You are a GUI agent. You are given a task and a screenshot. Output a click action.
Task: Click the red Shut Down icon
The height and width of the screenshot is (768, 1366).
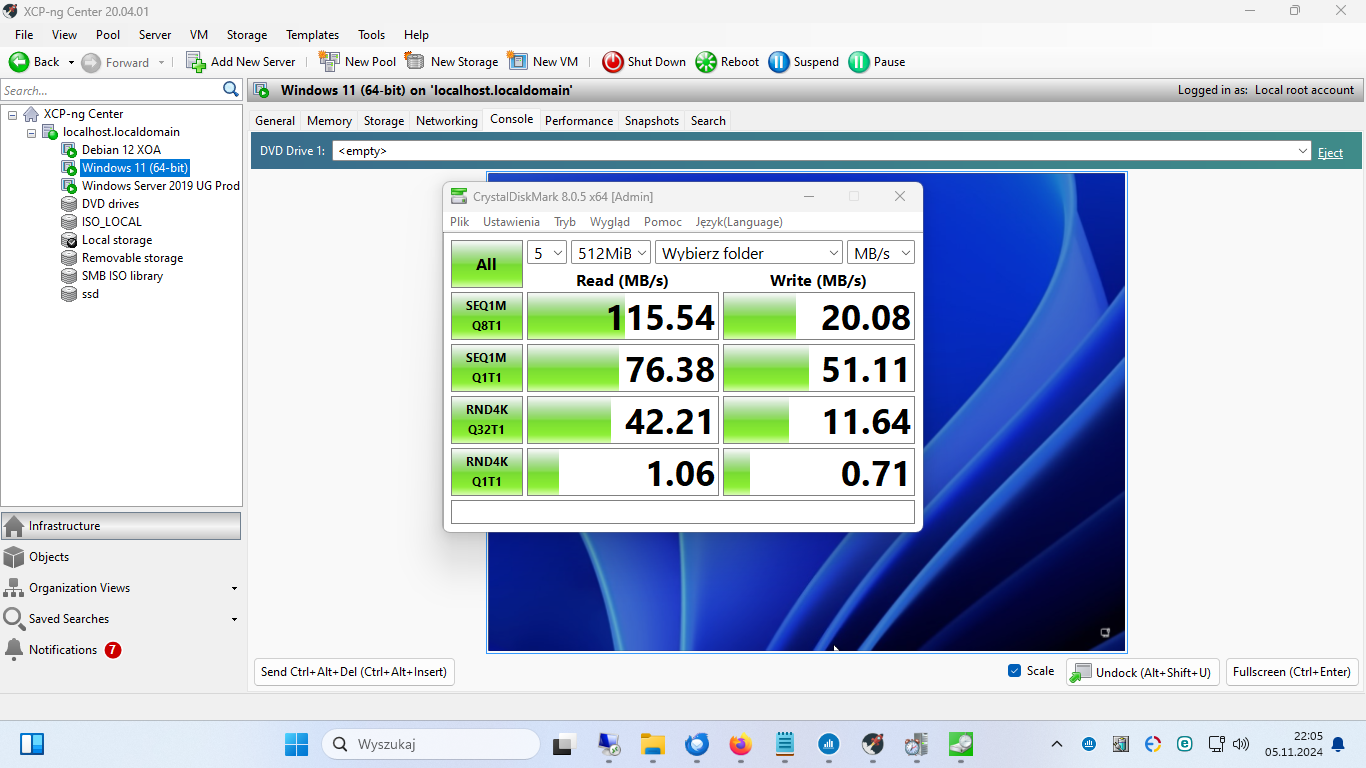(613, 62)
